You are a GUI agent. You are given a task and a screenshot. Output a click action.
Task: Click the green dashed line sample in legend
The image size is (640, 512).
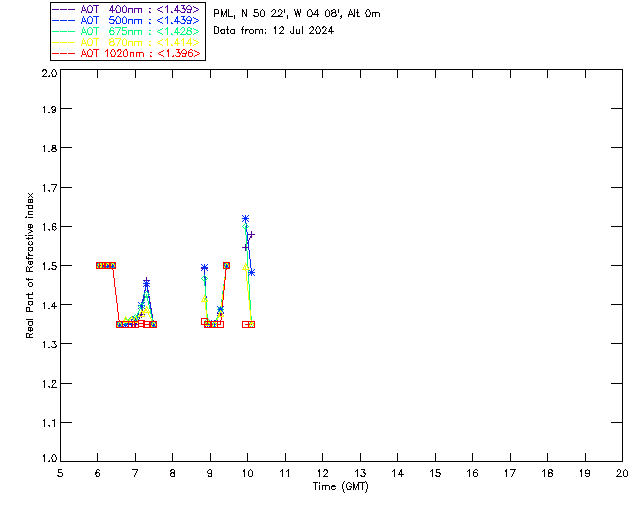click(64, 31)
